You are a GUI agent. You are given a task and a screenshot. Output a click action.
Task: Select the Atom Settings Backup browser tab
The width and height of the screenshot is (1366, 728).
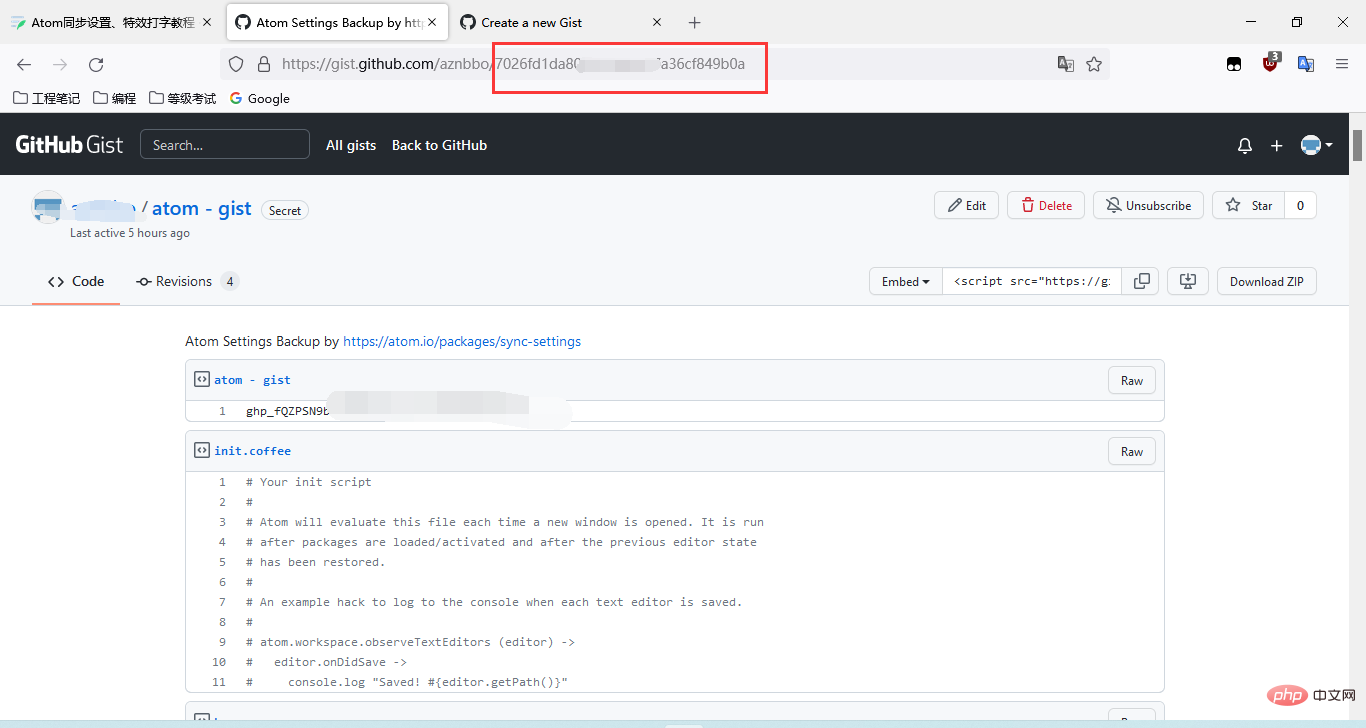(337, 22)
